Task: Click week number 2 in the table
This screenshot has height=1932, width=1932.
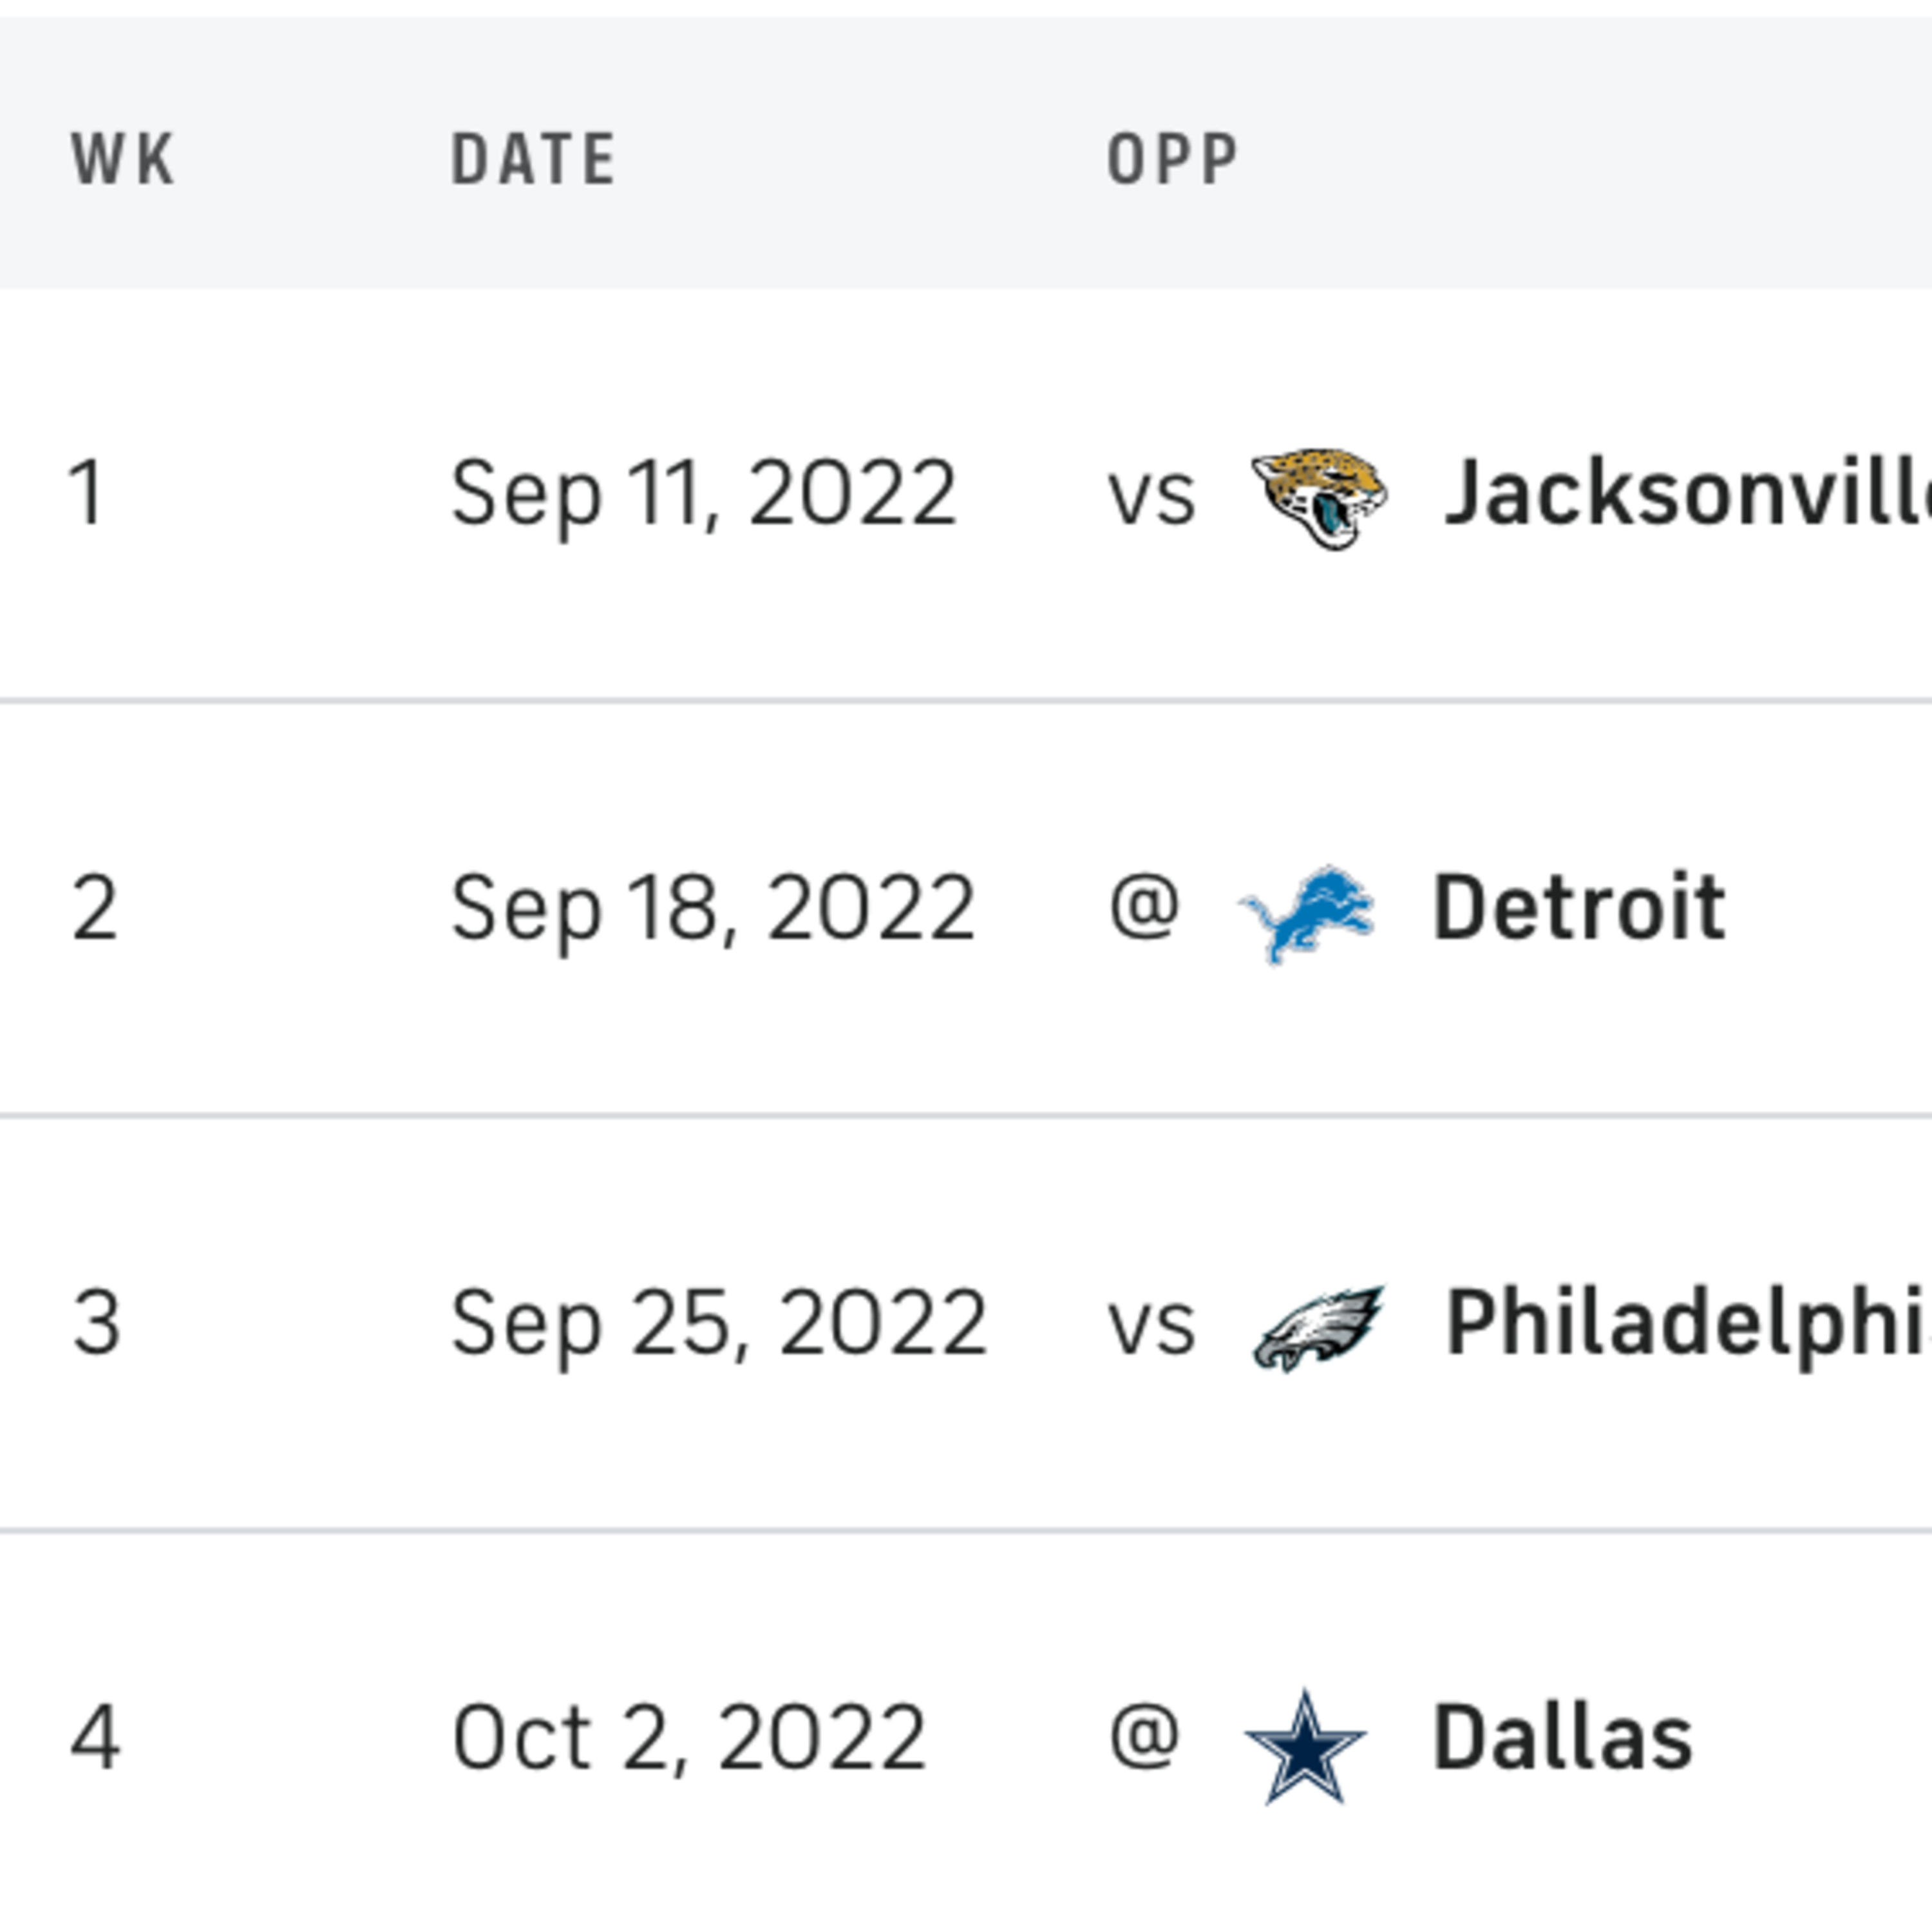Action: (x=95, y=908)
